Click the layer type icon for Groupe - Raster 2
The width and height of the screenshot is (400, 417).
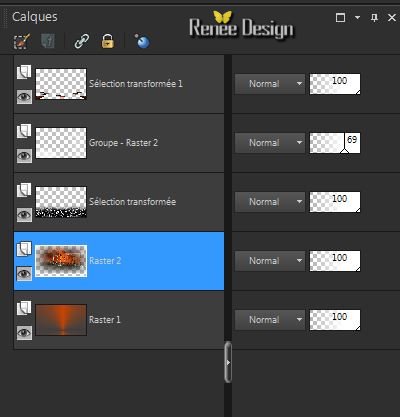click(24, 131)
